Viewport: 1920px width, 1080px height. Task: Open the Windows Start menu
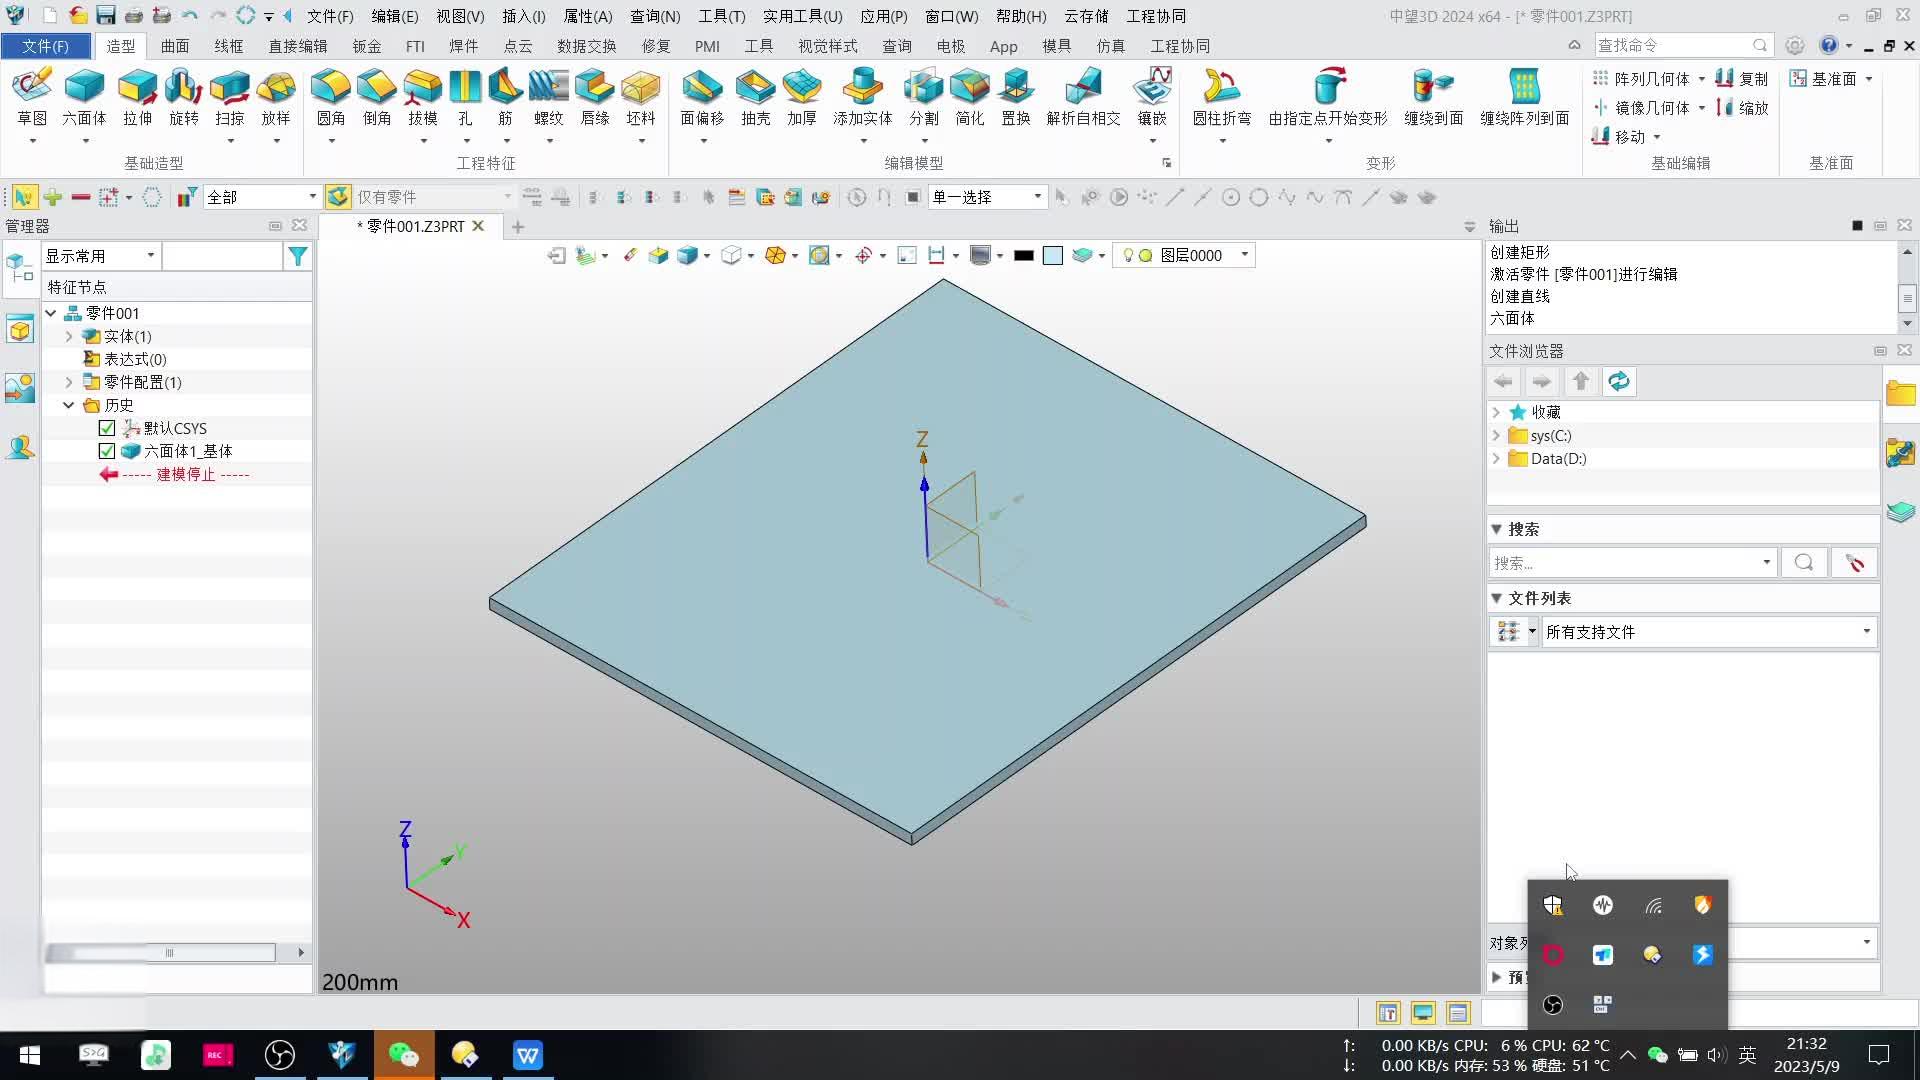click(30, 1055)
